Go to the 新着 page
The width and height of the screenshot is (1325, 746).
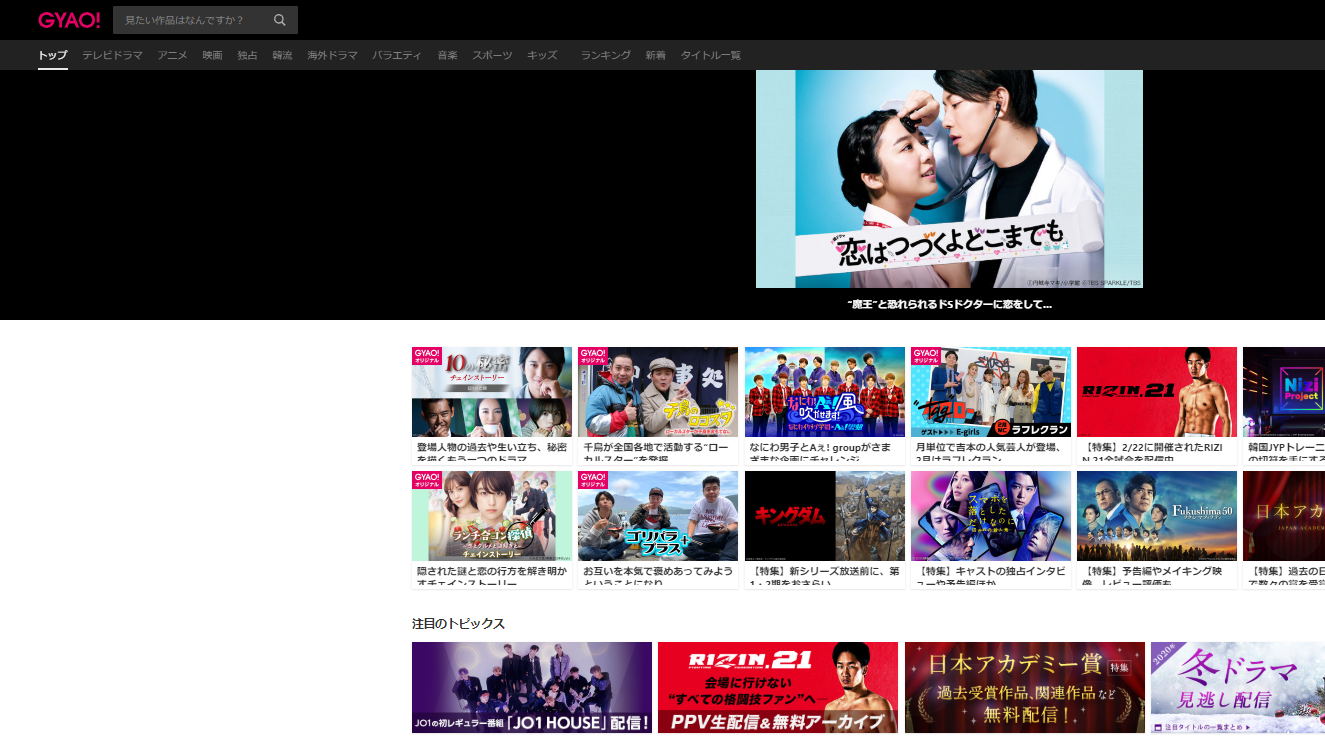coord(655,55)
